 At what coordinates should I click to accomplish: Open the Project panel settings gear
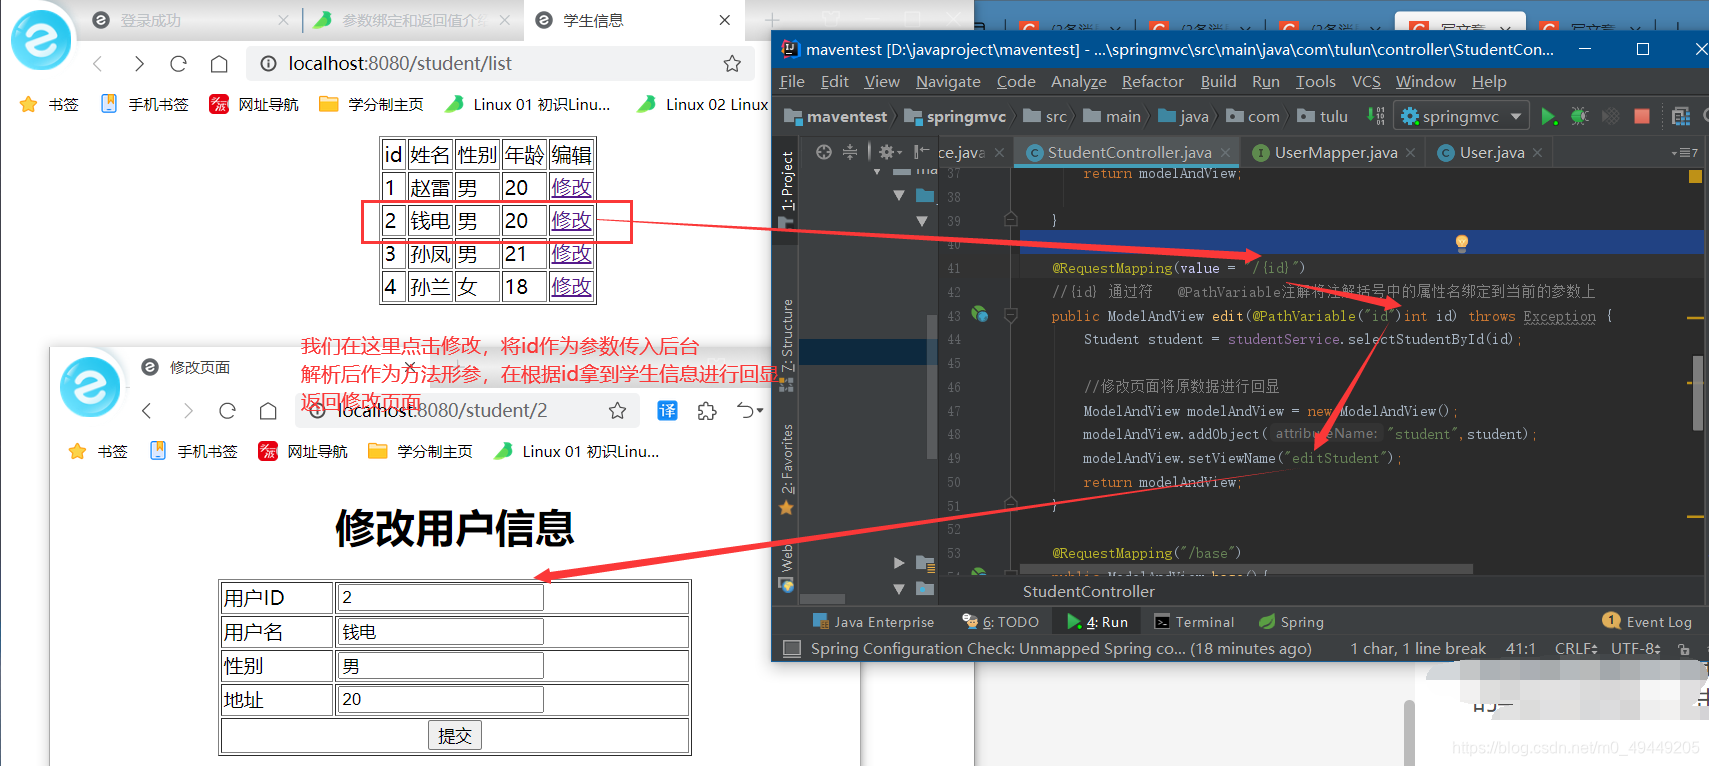[x=887, y=152]
